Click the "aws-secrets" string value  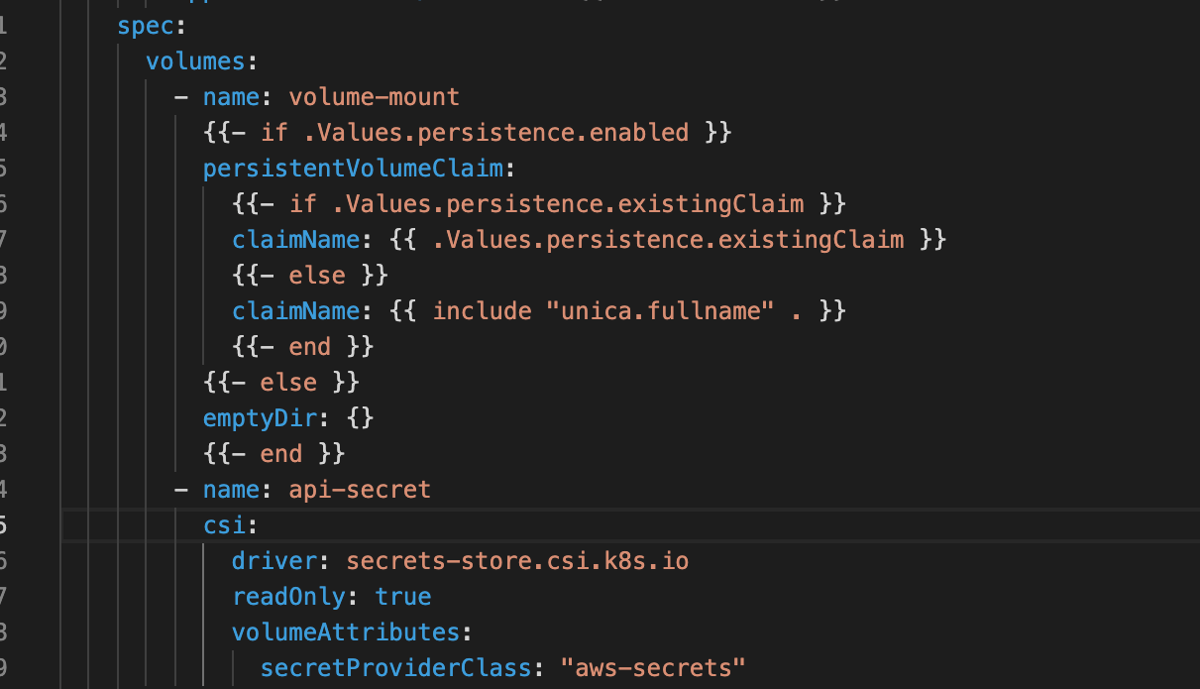pyautogui.click(x=661, y=668)
